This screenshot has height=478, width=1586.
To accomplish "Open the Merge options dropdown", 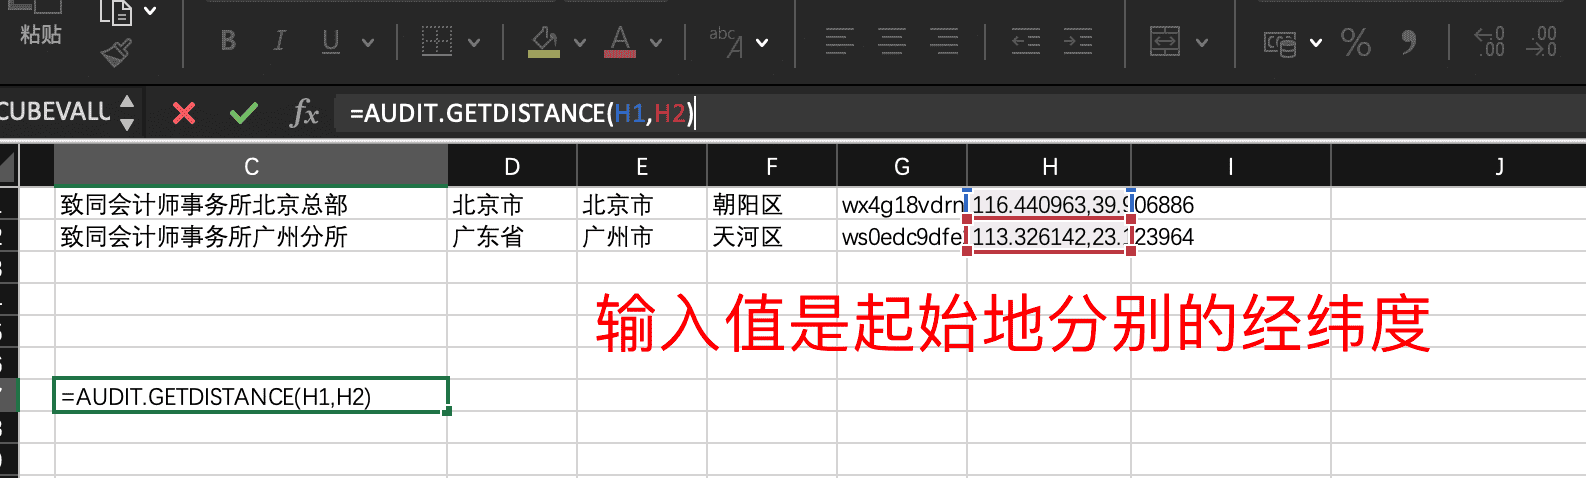I will 1202,42.
